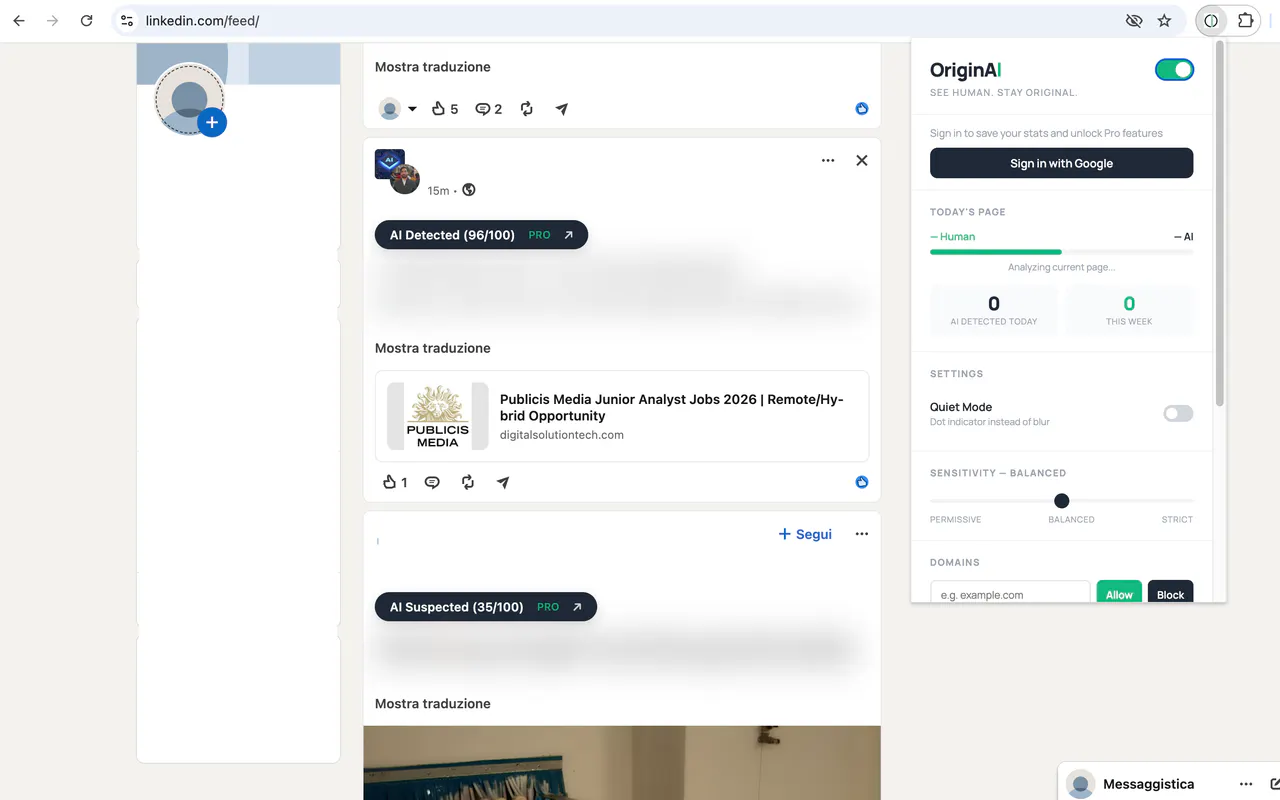Click digitalsolutiontech.com source text
1280x800 pixels.
click(x=562, y=435)
